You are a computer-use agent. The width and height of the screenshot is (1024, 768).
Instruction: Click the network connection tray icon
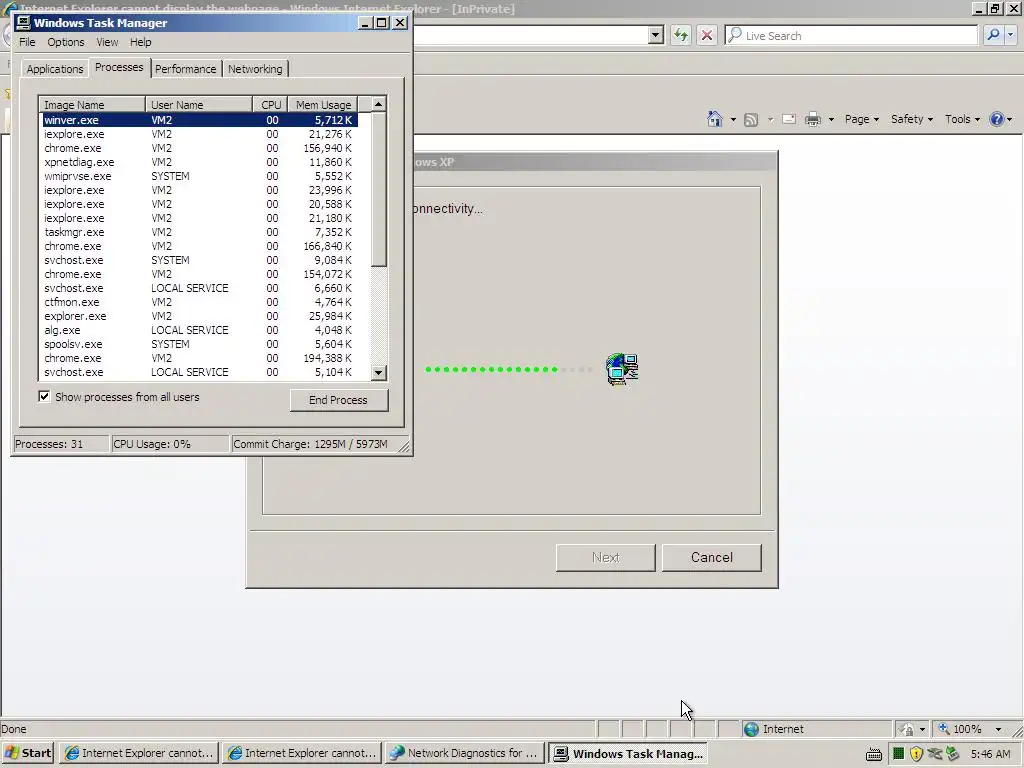click(935, 754)
